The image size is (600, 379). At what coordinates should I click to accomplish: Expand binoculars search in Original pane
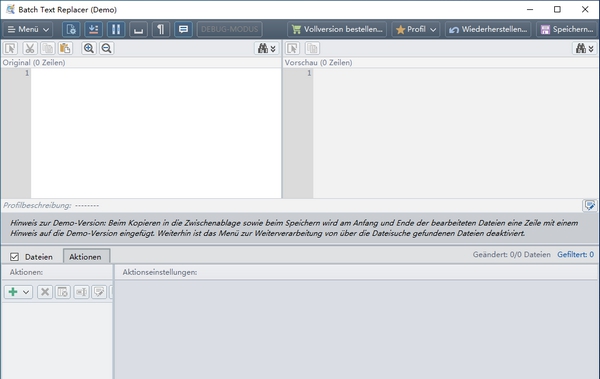coord(267,48)
